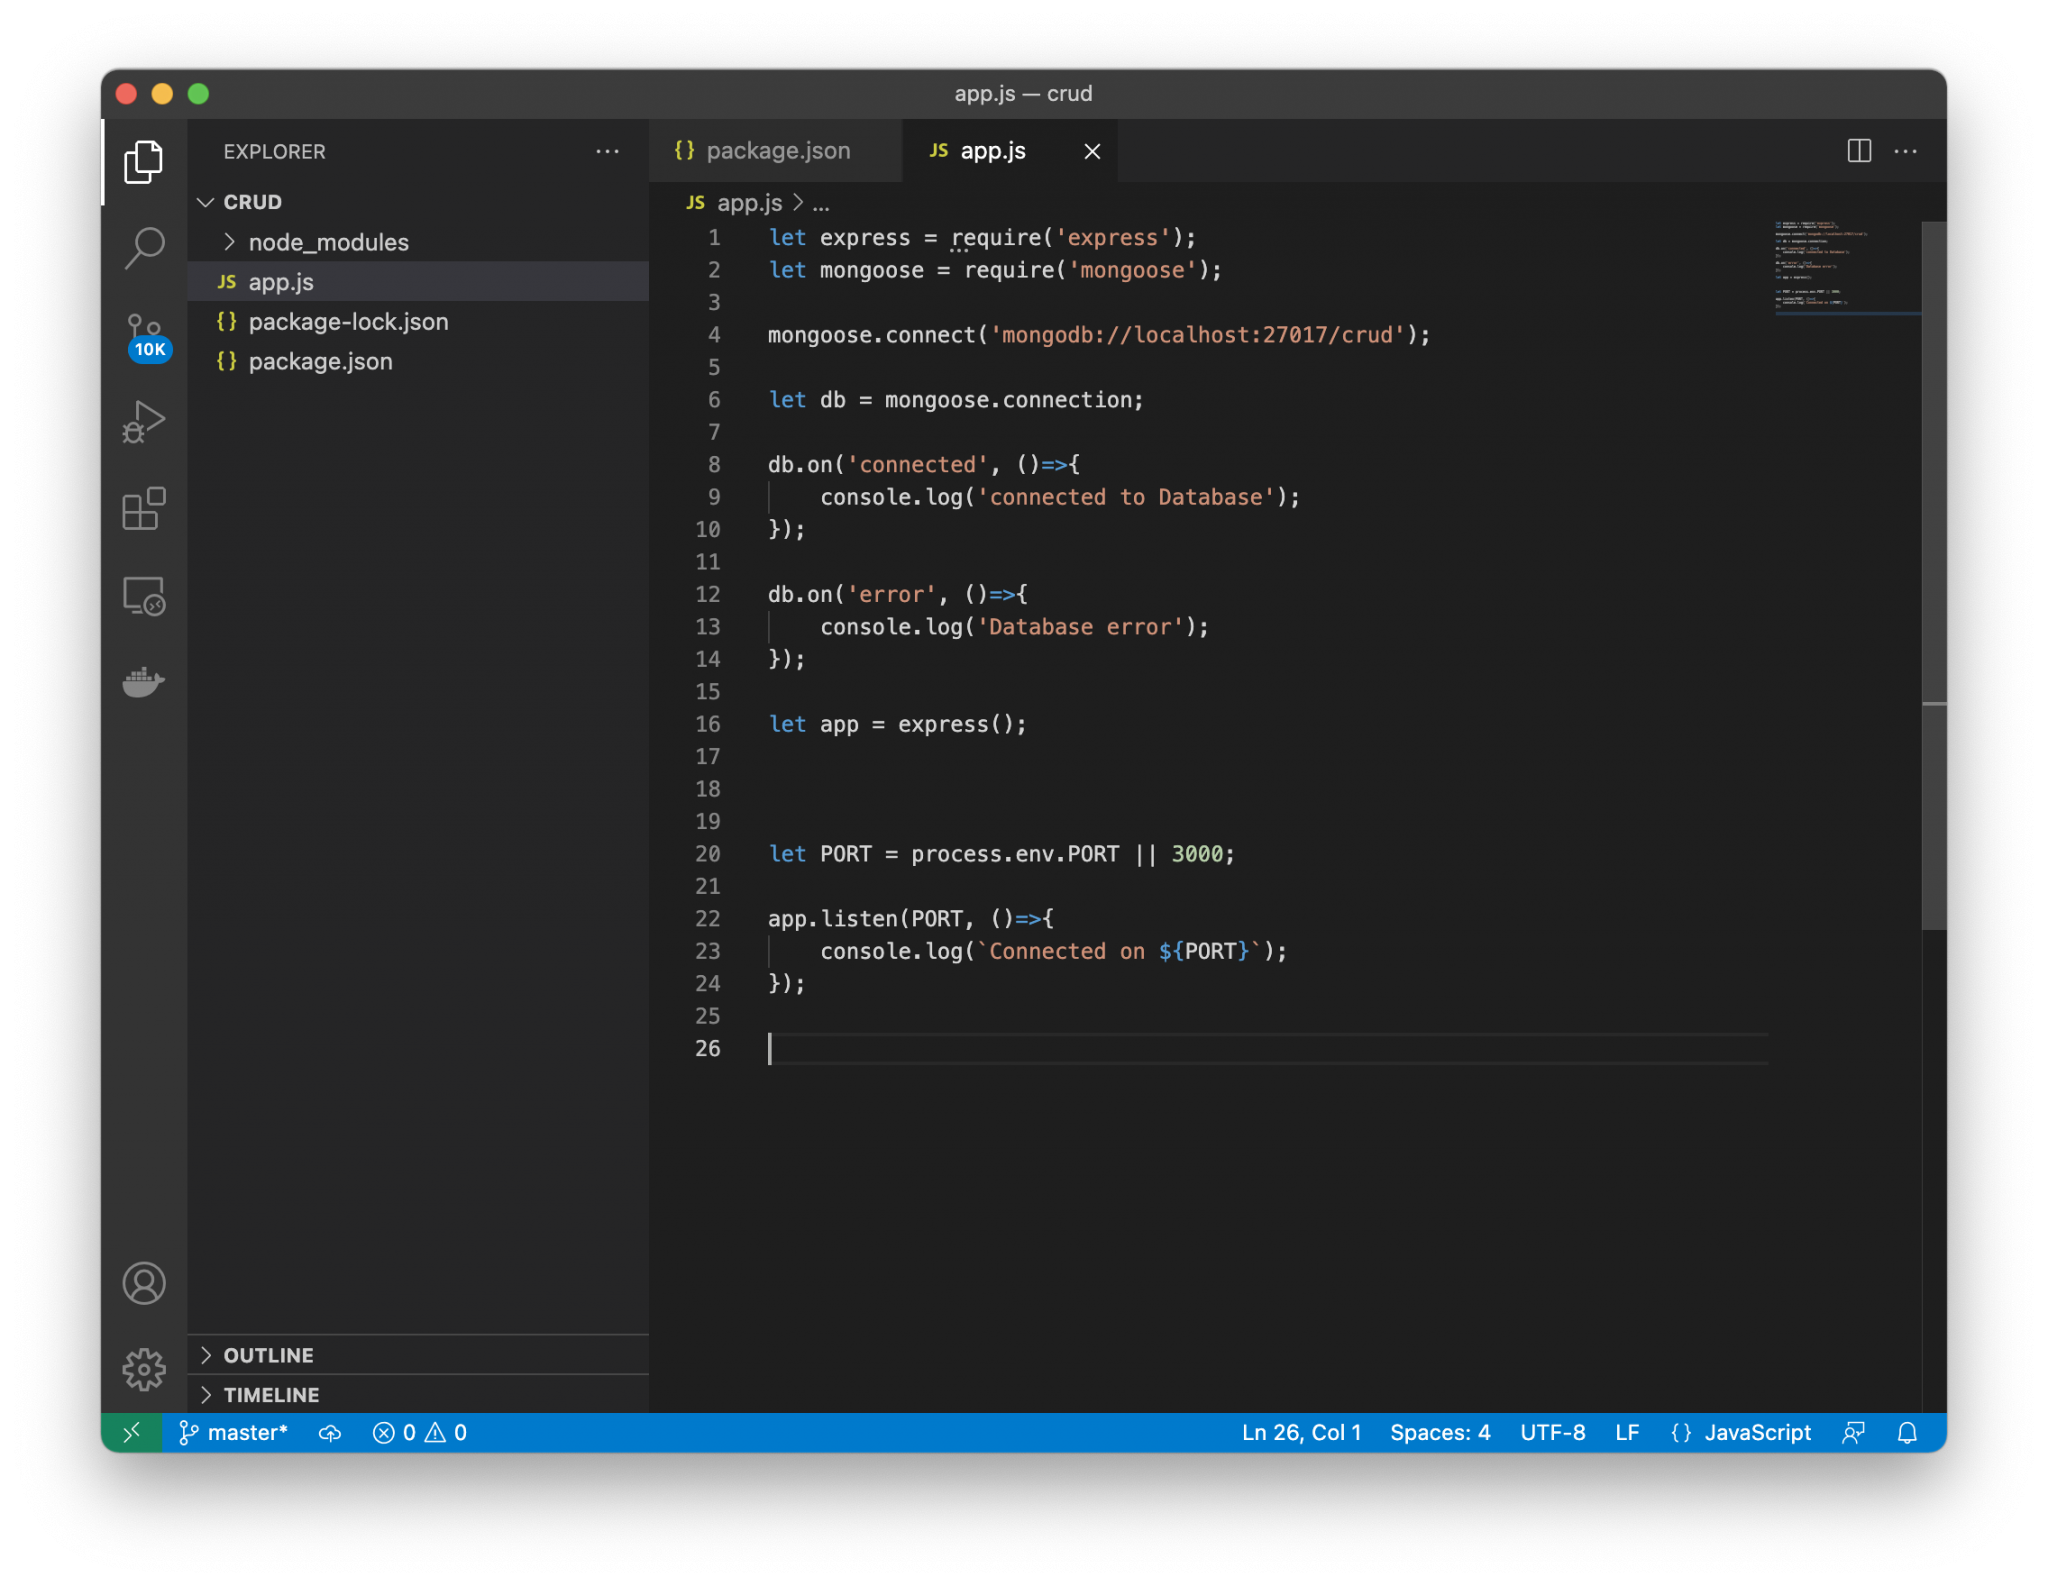Open the Search view

point(145,247)
